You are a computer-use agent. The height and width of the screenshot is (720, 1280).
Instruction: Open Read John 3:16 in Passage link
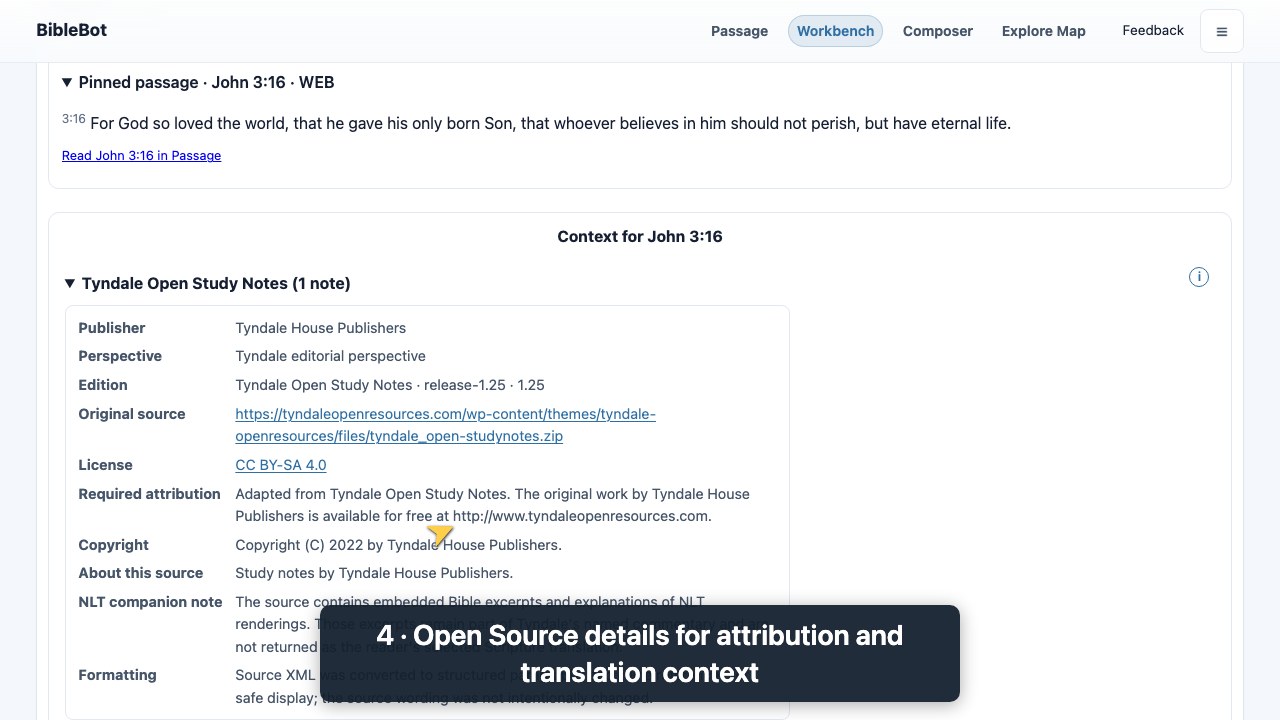[x=141, y=155]
